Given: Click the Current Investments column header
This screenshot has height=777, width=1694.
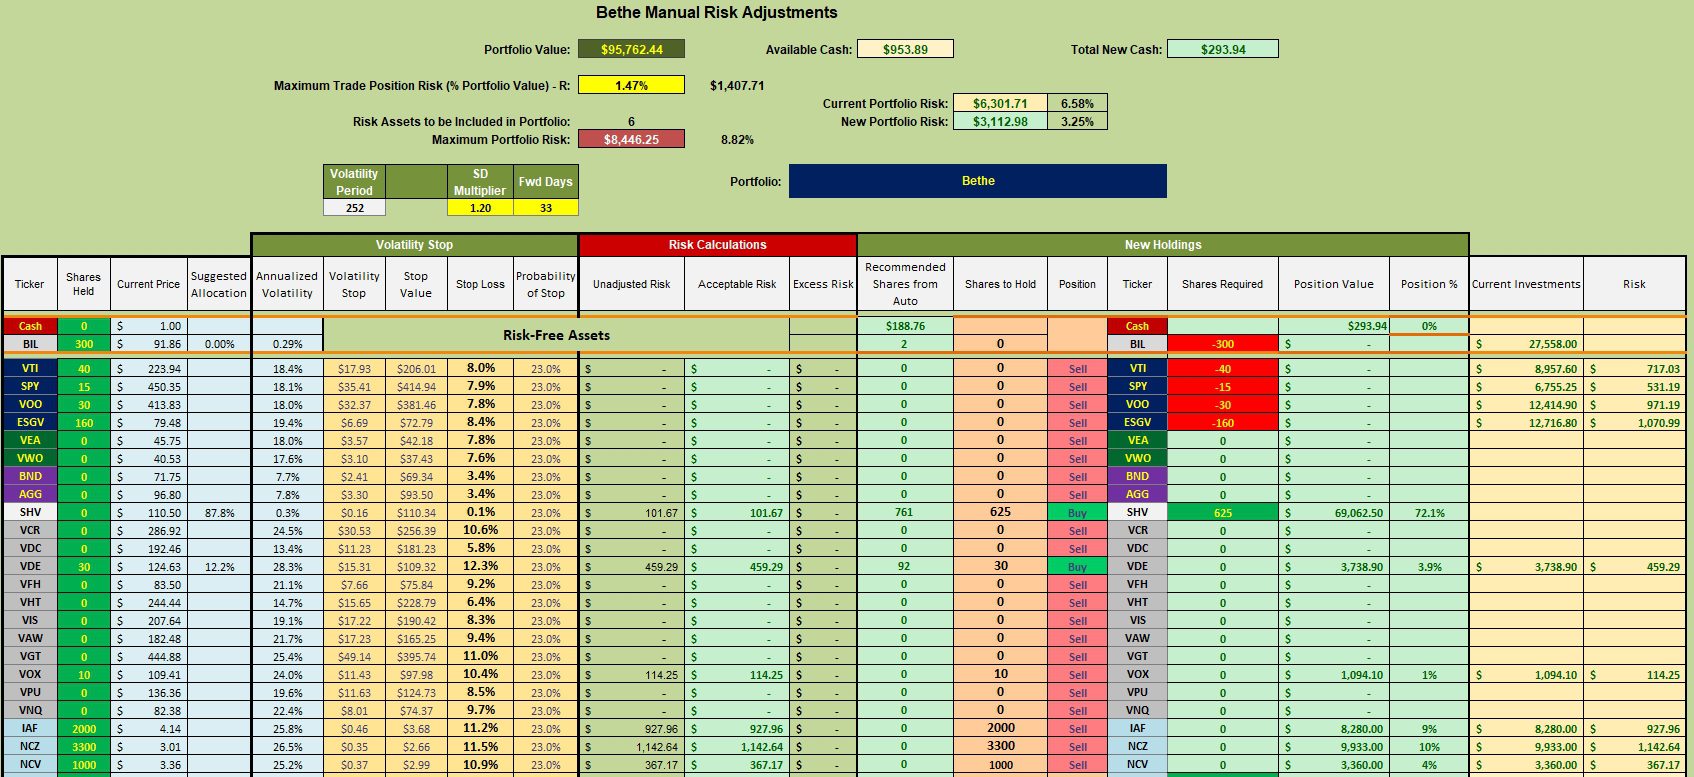Looking at the screenshot, I should (1526, 284).
